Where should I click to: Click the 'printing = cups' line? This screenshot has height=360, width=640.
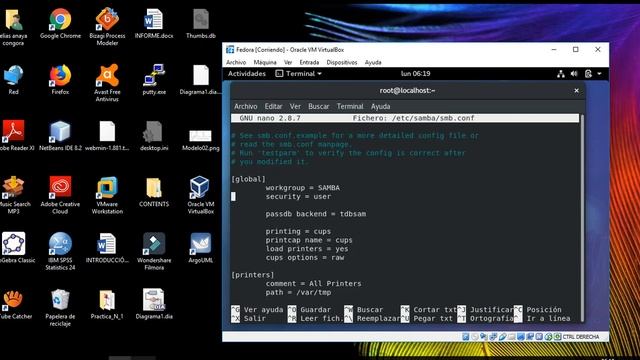pyautogui.click(x=298, y=231)
